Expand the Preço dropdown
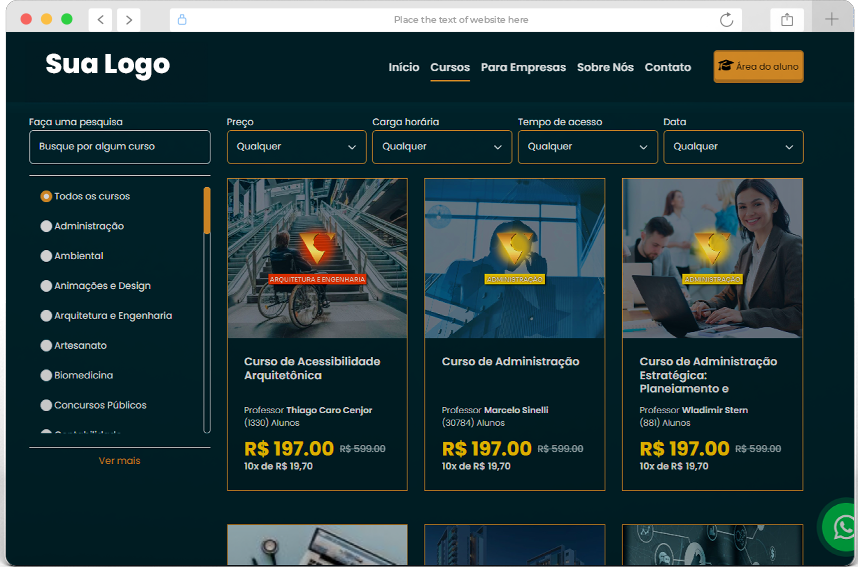Screen dimensions: 858x572 coord(296,147)
